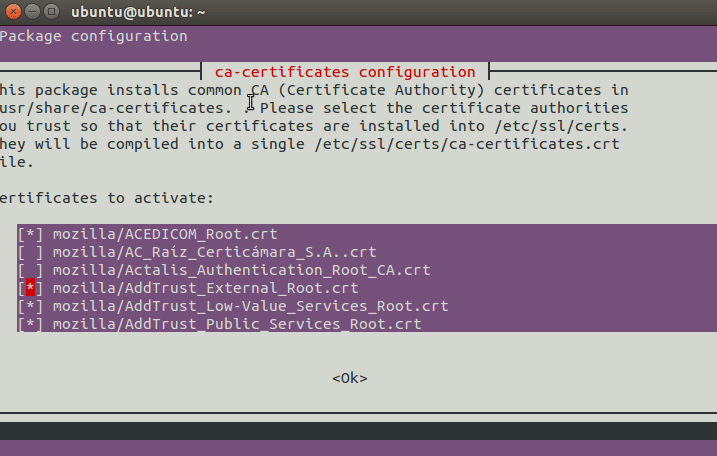Toggle the red highlighted AddTrust_External_Root asterisk
Image resolution: width=717 pixels, height=456 pixels.
[x=30, y=288]
